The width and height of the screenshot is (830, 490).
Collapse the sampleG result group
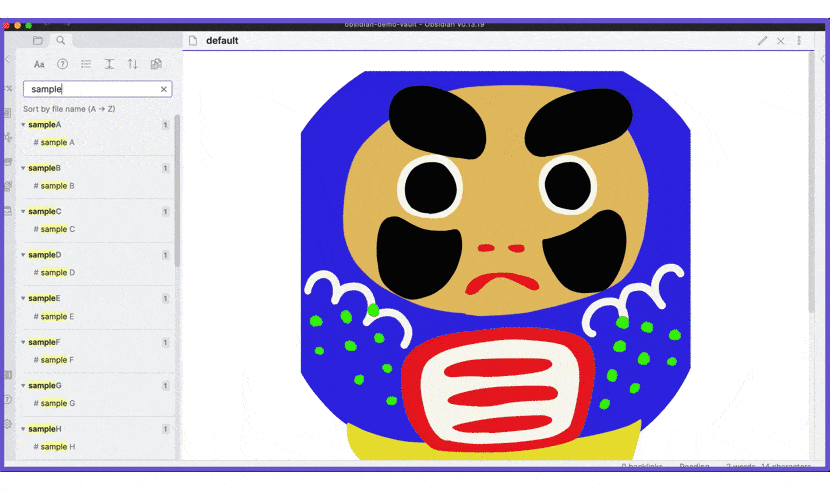pos(23,385)
